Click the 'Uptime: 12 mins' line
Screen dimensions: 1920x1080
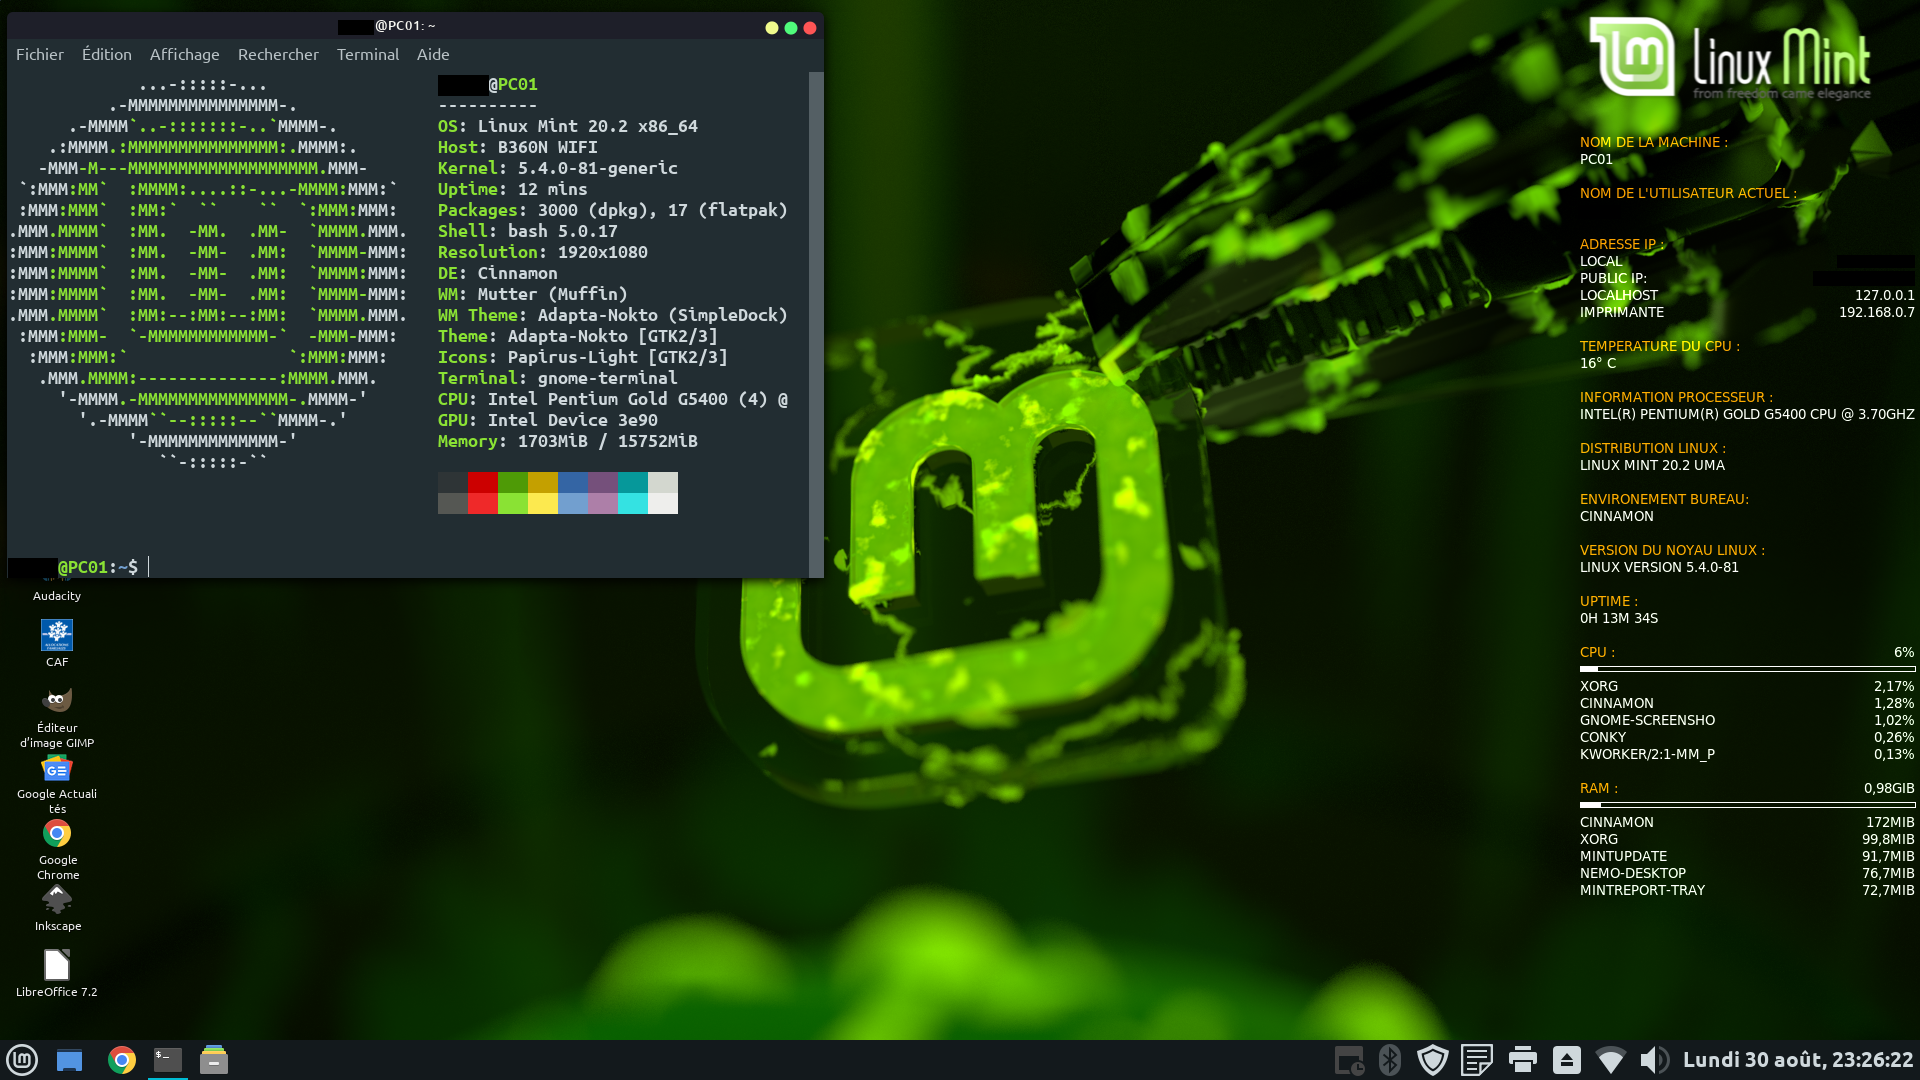point(513,189)
